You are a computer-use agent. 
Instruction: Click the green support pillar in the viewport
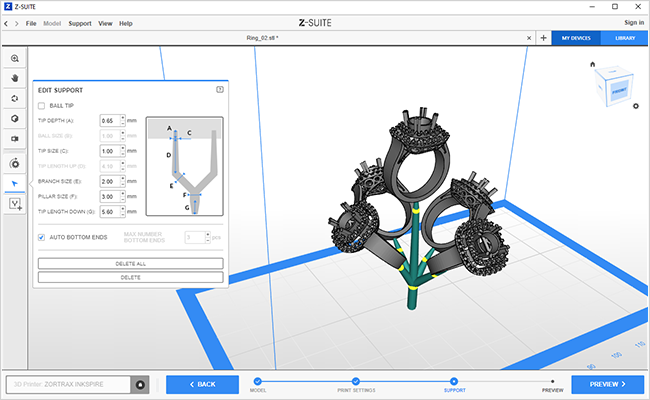click(x=412, y=297)
